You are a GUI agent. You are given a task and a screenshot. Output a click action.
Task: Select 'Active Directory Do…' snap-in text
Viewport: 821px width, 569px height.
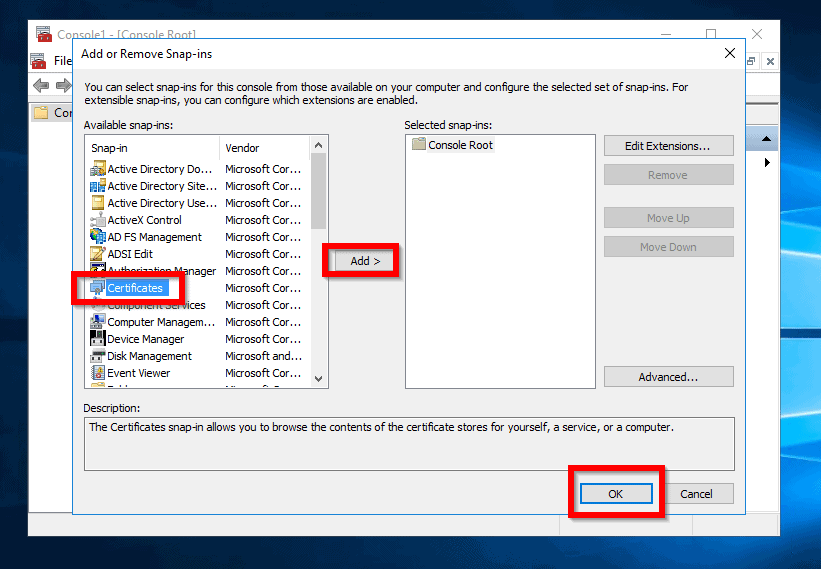tap(160, 169)
